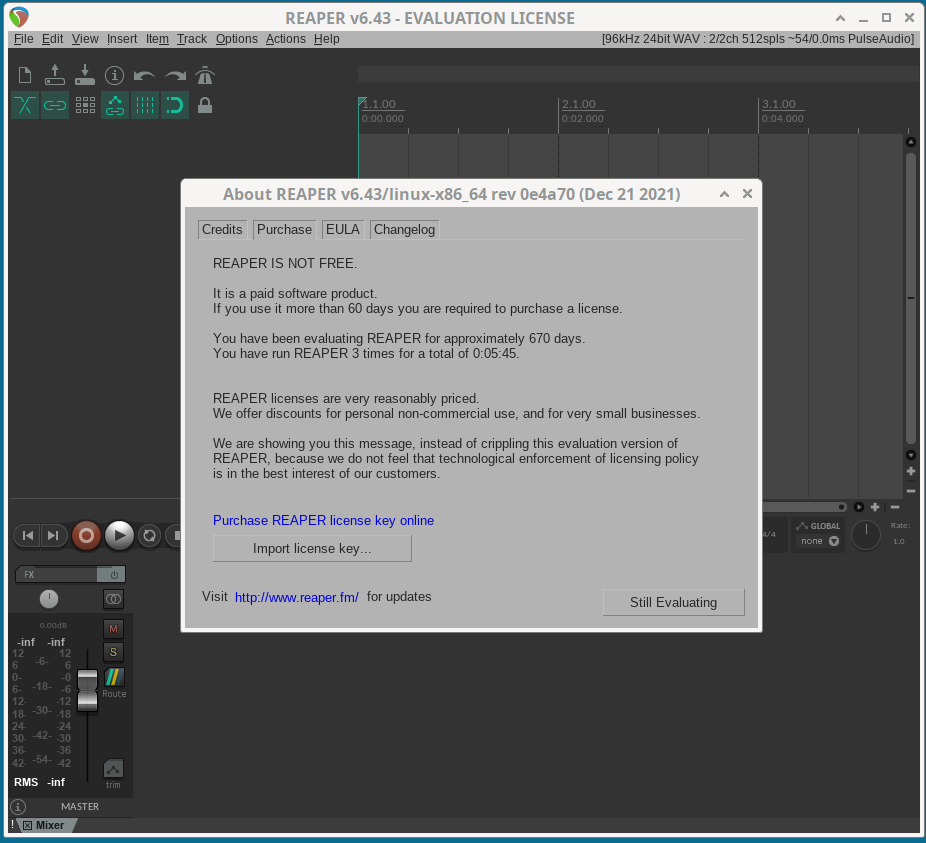Screen dimensions: 926x843
Task: Click the master volume fader handle
Action: click(88, 690)
